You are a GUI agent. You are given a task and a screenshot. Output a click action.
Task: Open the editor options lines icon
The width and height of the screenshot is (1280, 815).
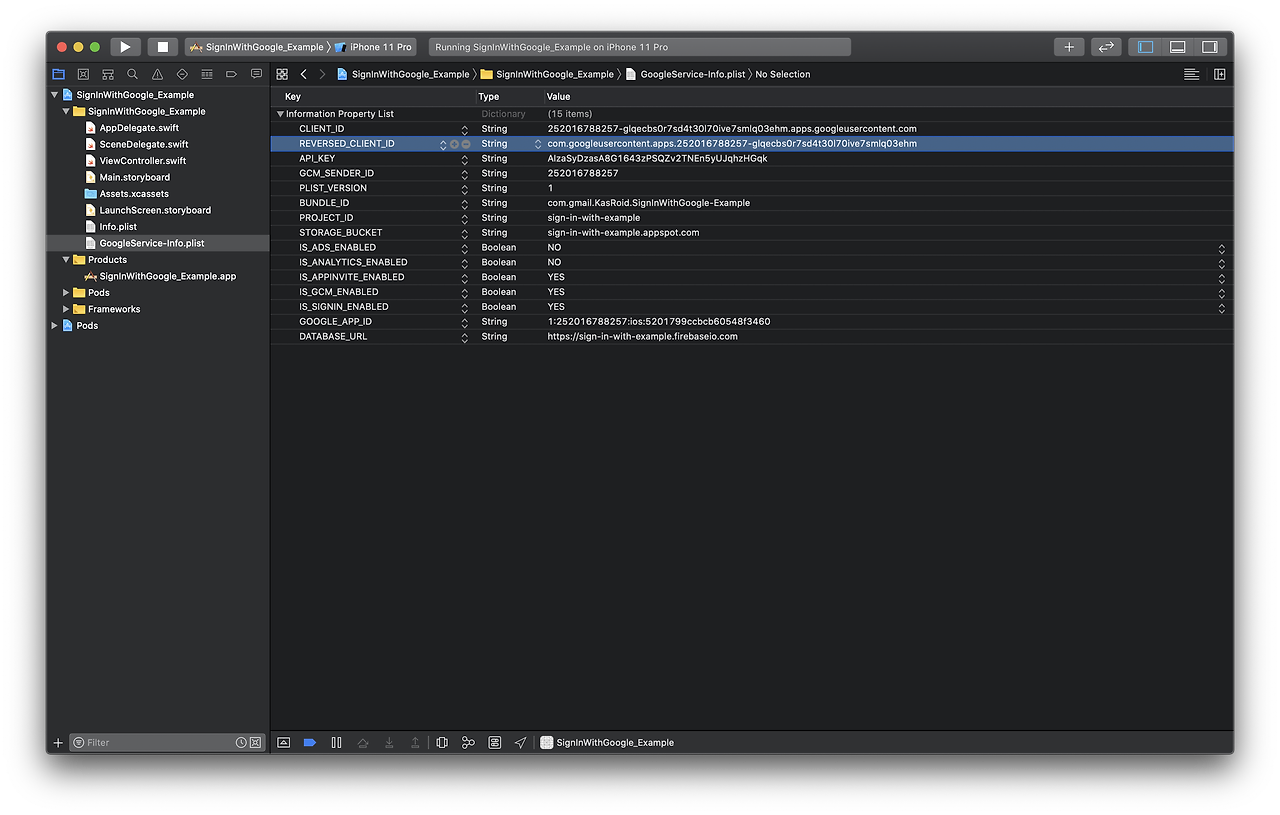1191,74
